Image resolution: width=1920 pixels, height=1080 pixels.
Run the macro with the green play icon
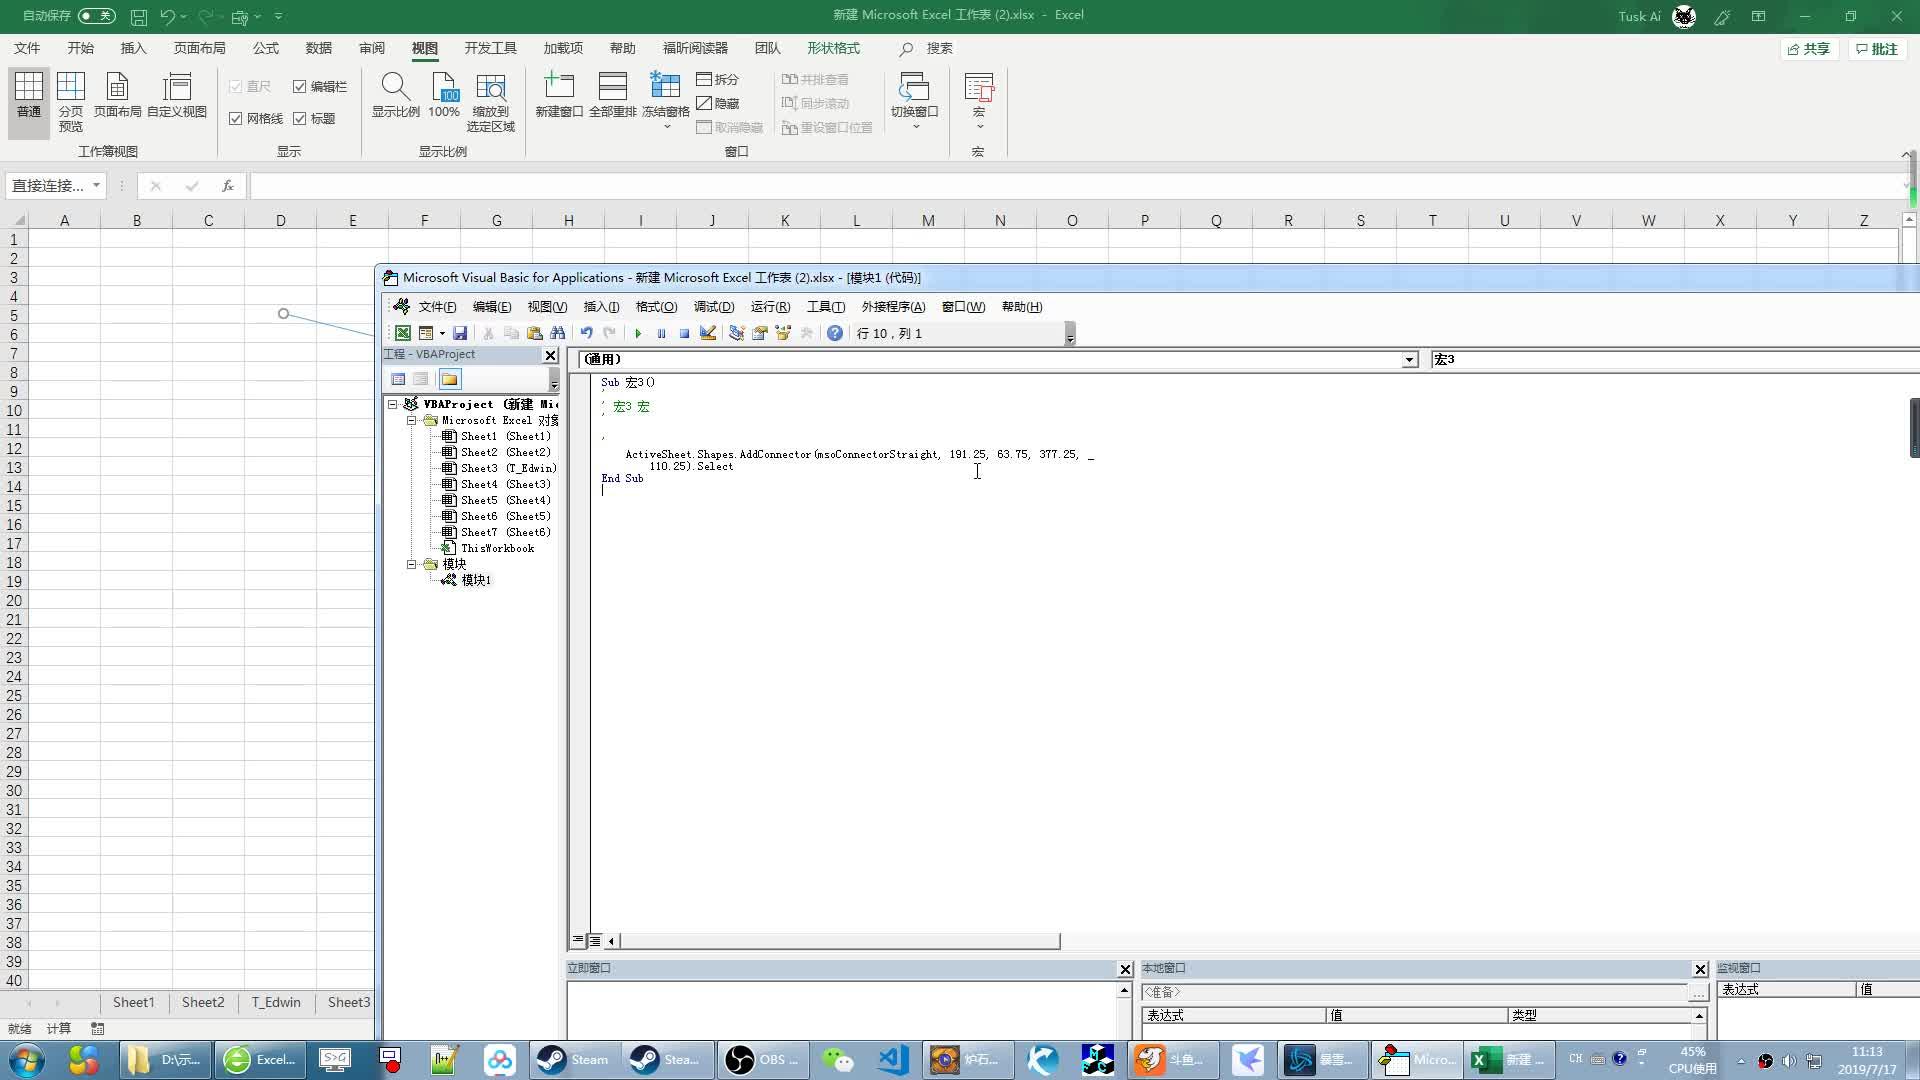click(638, 333)
